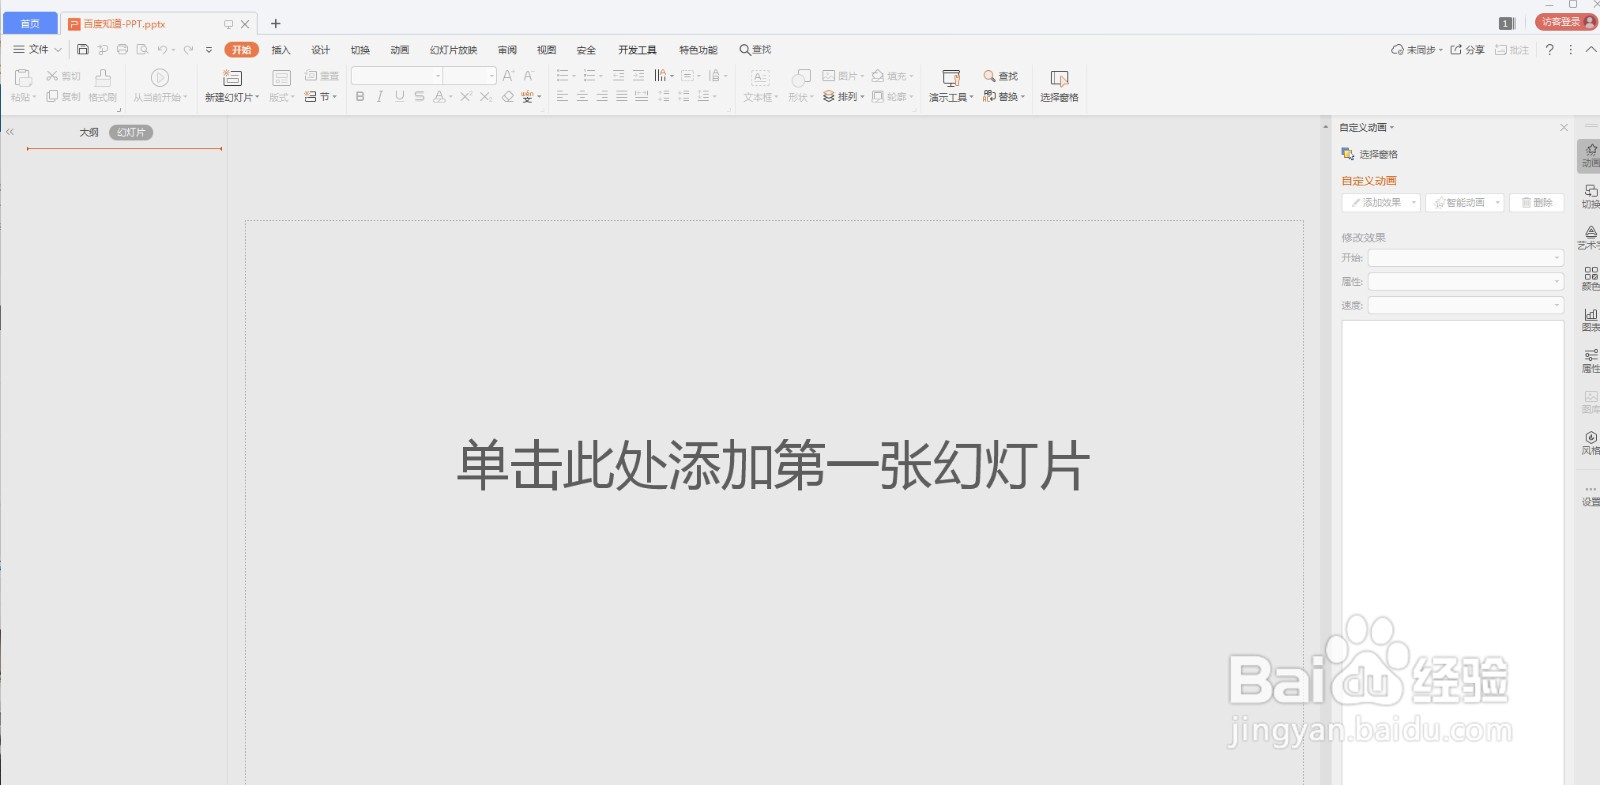Open the Properties (属性) sidebar icon
The height and width of the screenshot is (785, 1600).
pos(1591,360)
